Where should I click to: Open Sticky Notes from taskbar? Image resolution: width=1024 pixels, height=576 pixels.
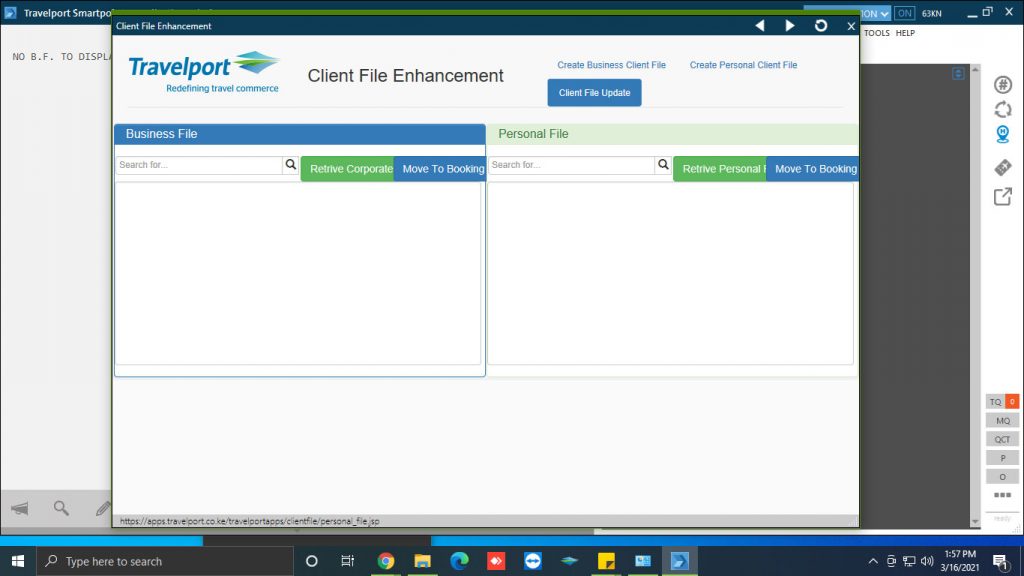(606, 561)
